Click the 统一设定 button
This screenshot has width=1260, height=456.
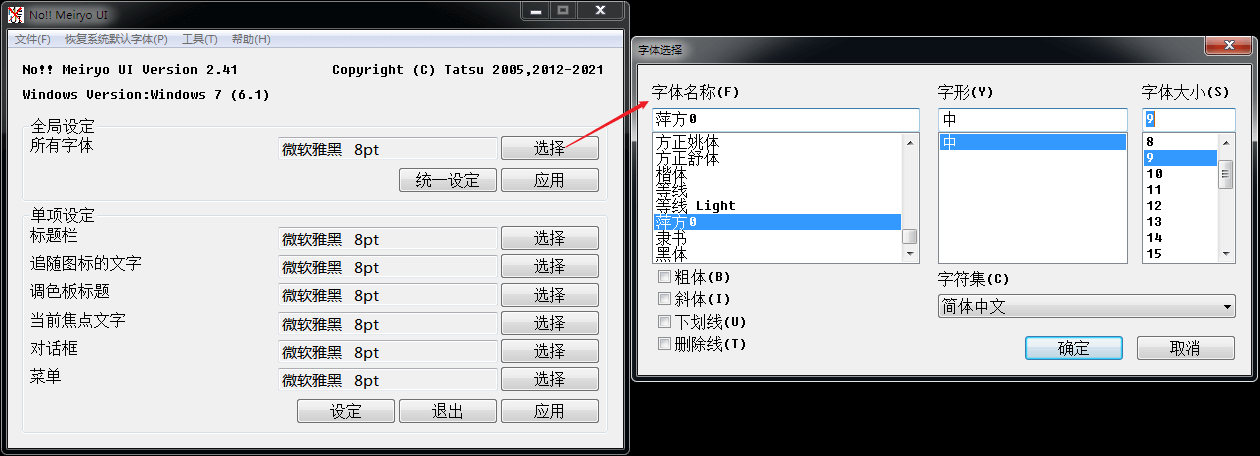coord(447,180)
